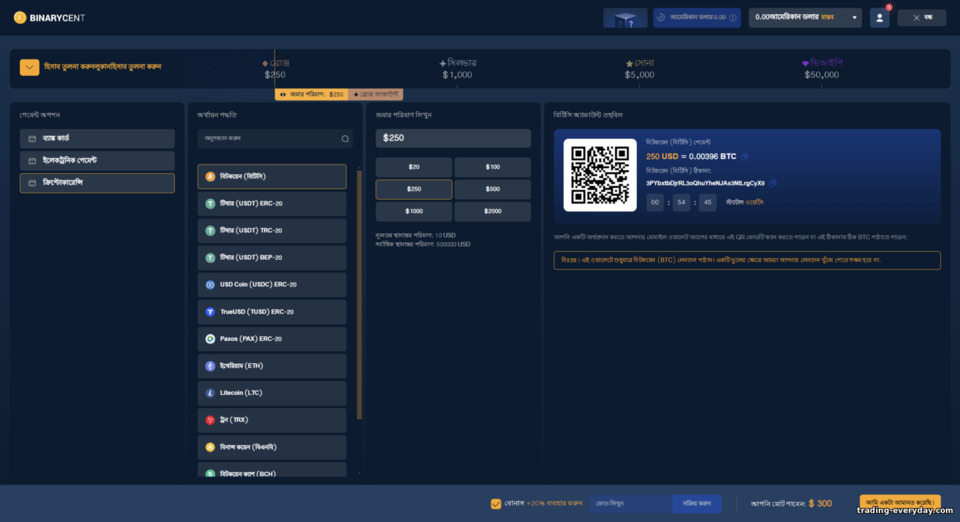Viewport: 960px width, 522px height.
Task: Click the yellow I made a deposit button
Action: pyautogui.click(x=900, y=502)
